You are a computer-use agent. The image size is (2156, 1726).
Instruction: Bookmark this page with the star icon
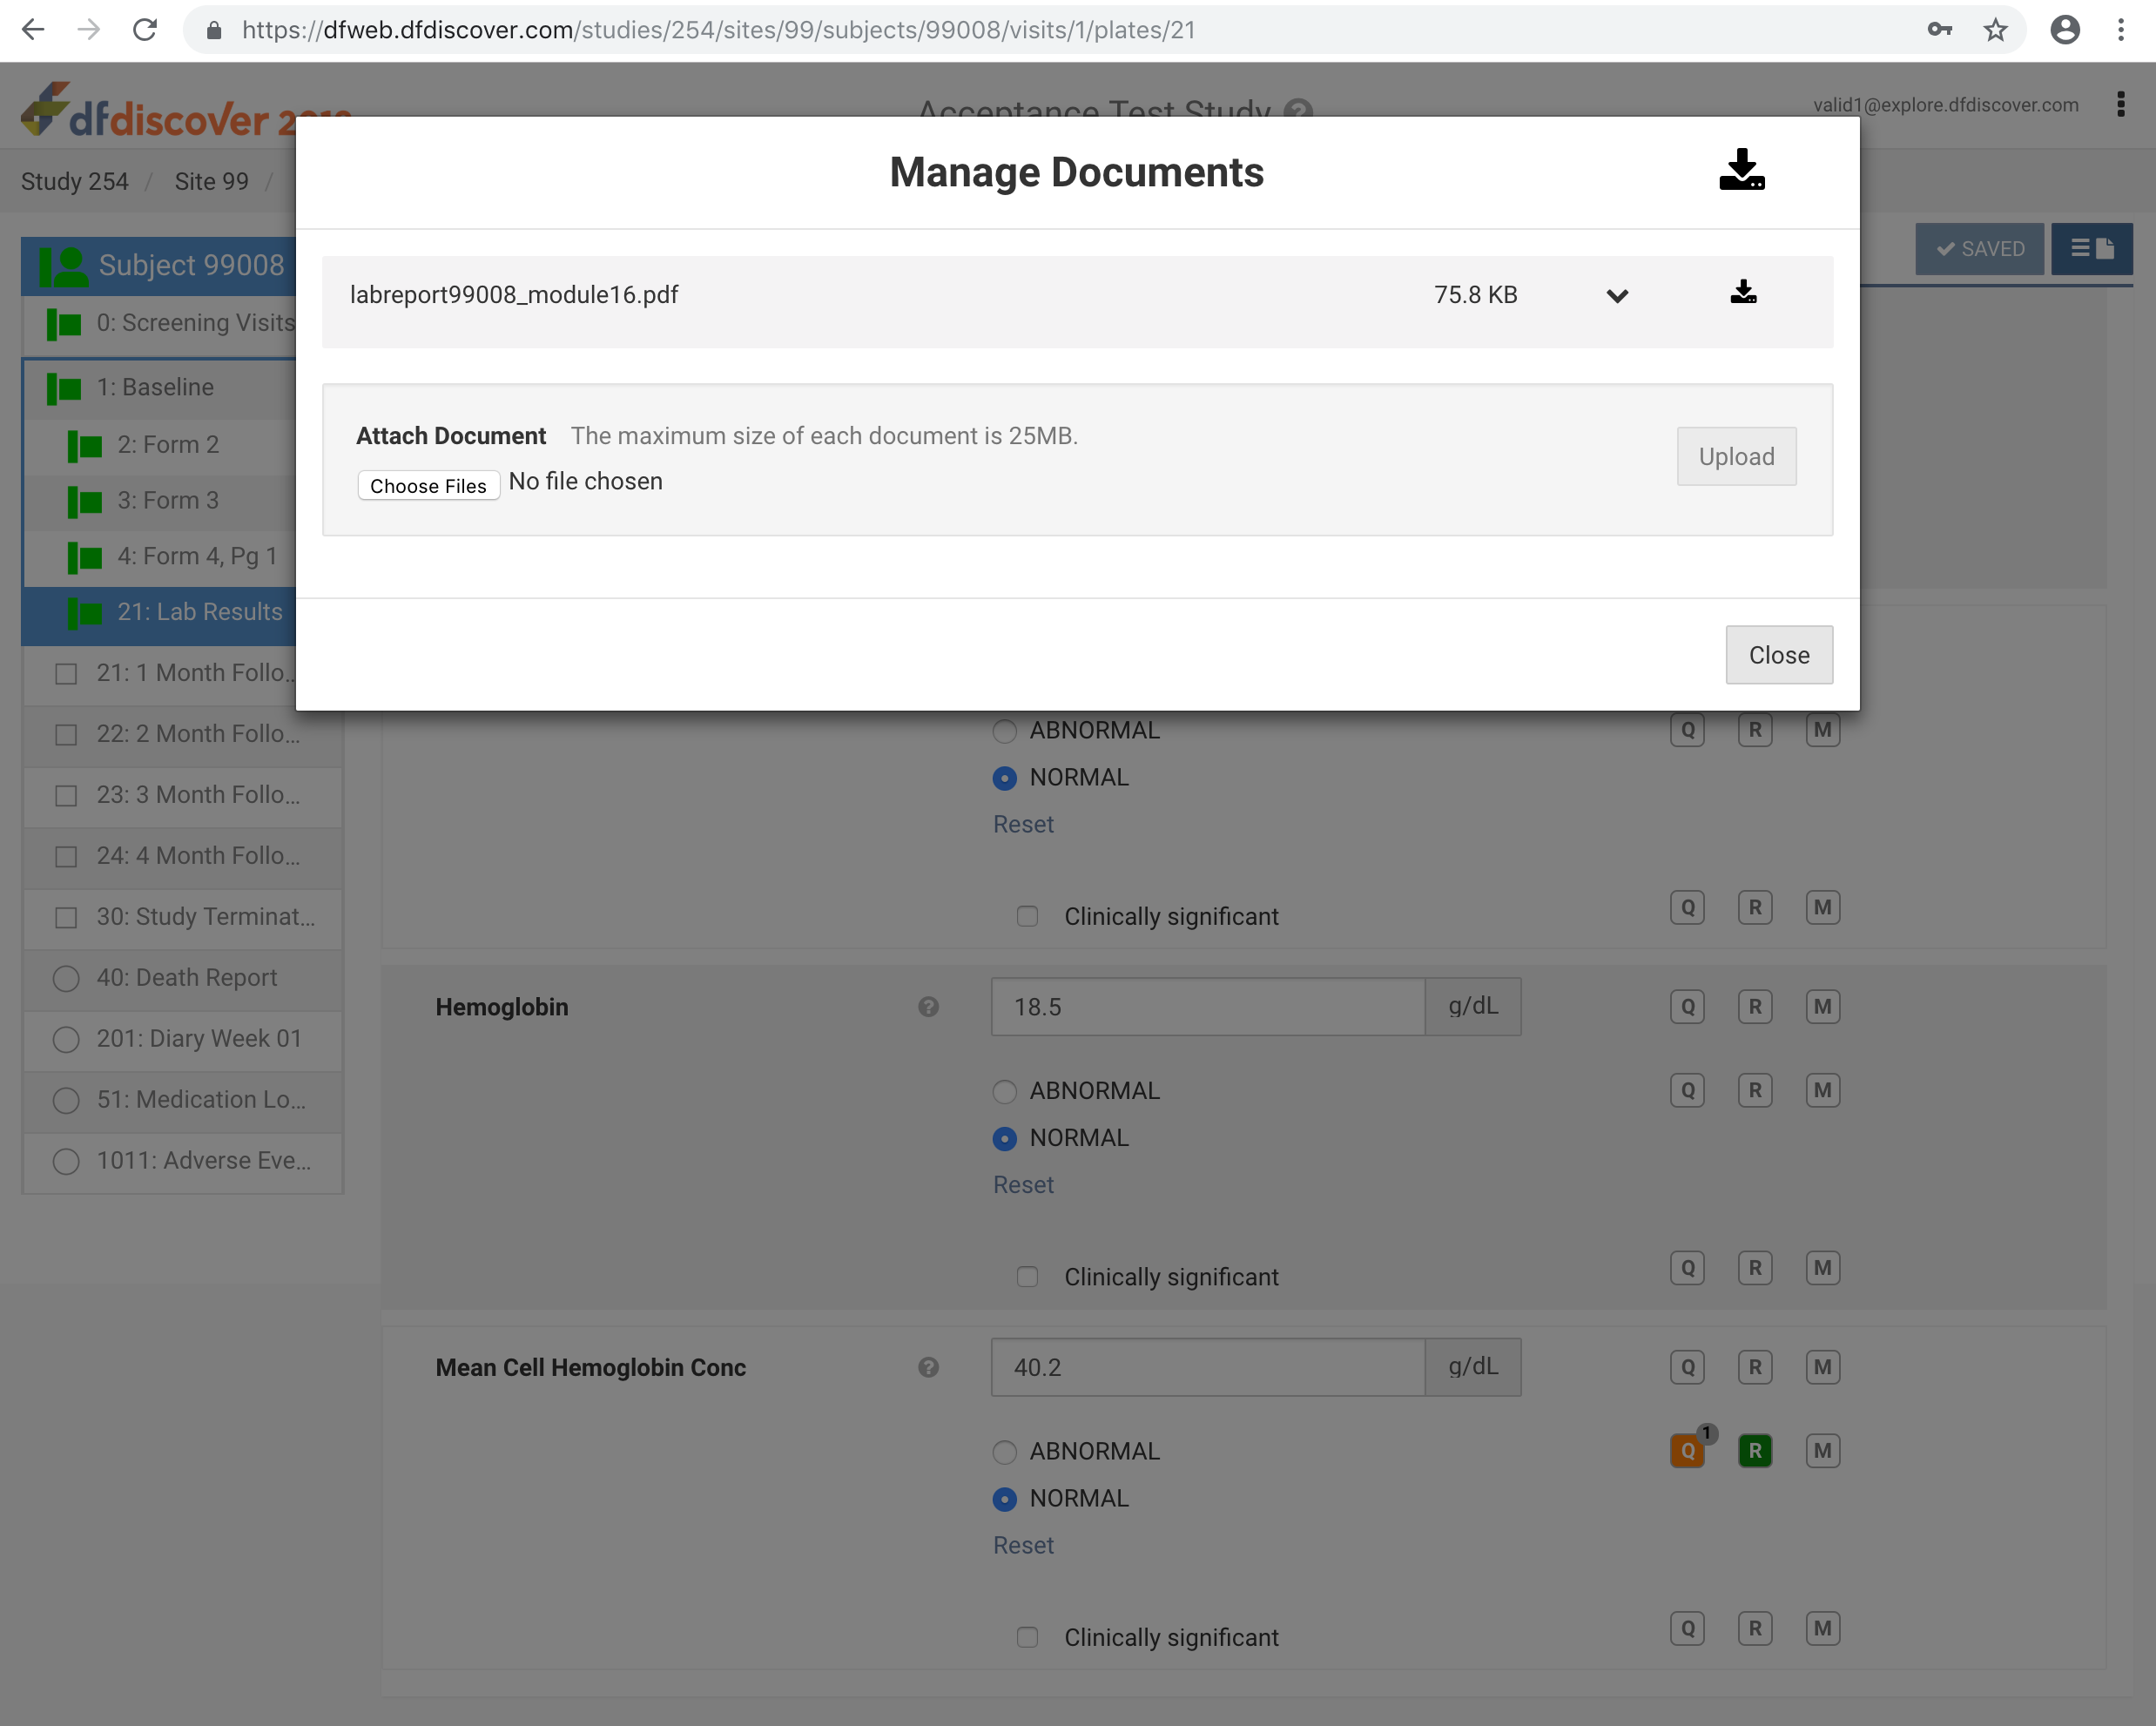pyautogui.click(x=1995, y=30)
